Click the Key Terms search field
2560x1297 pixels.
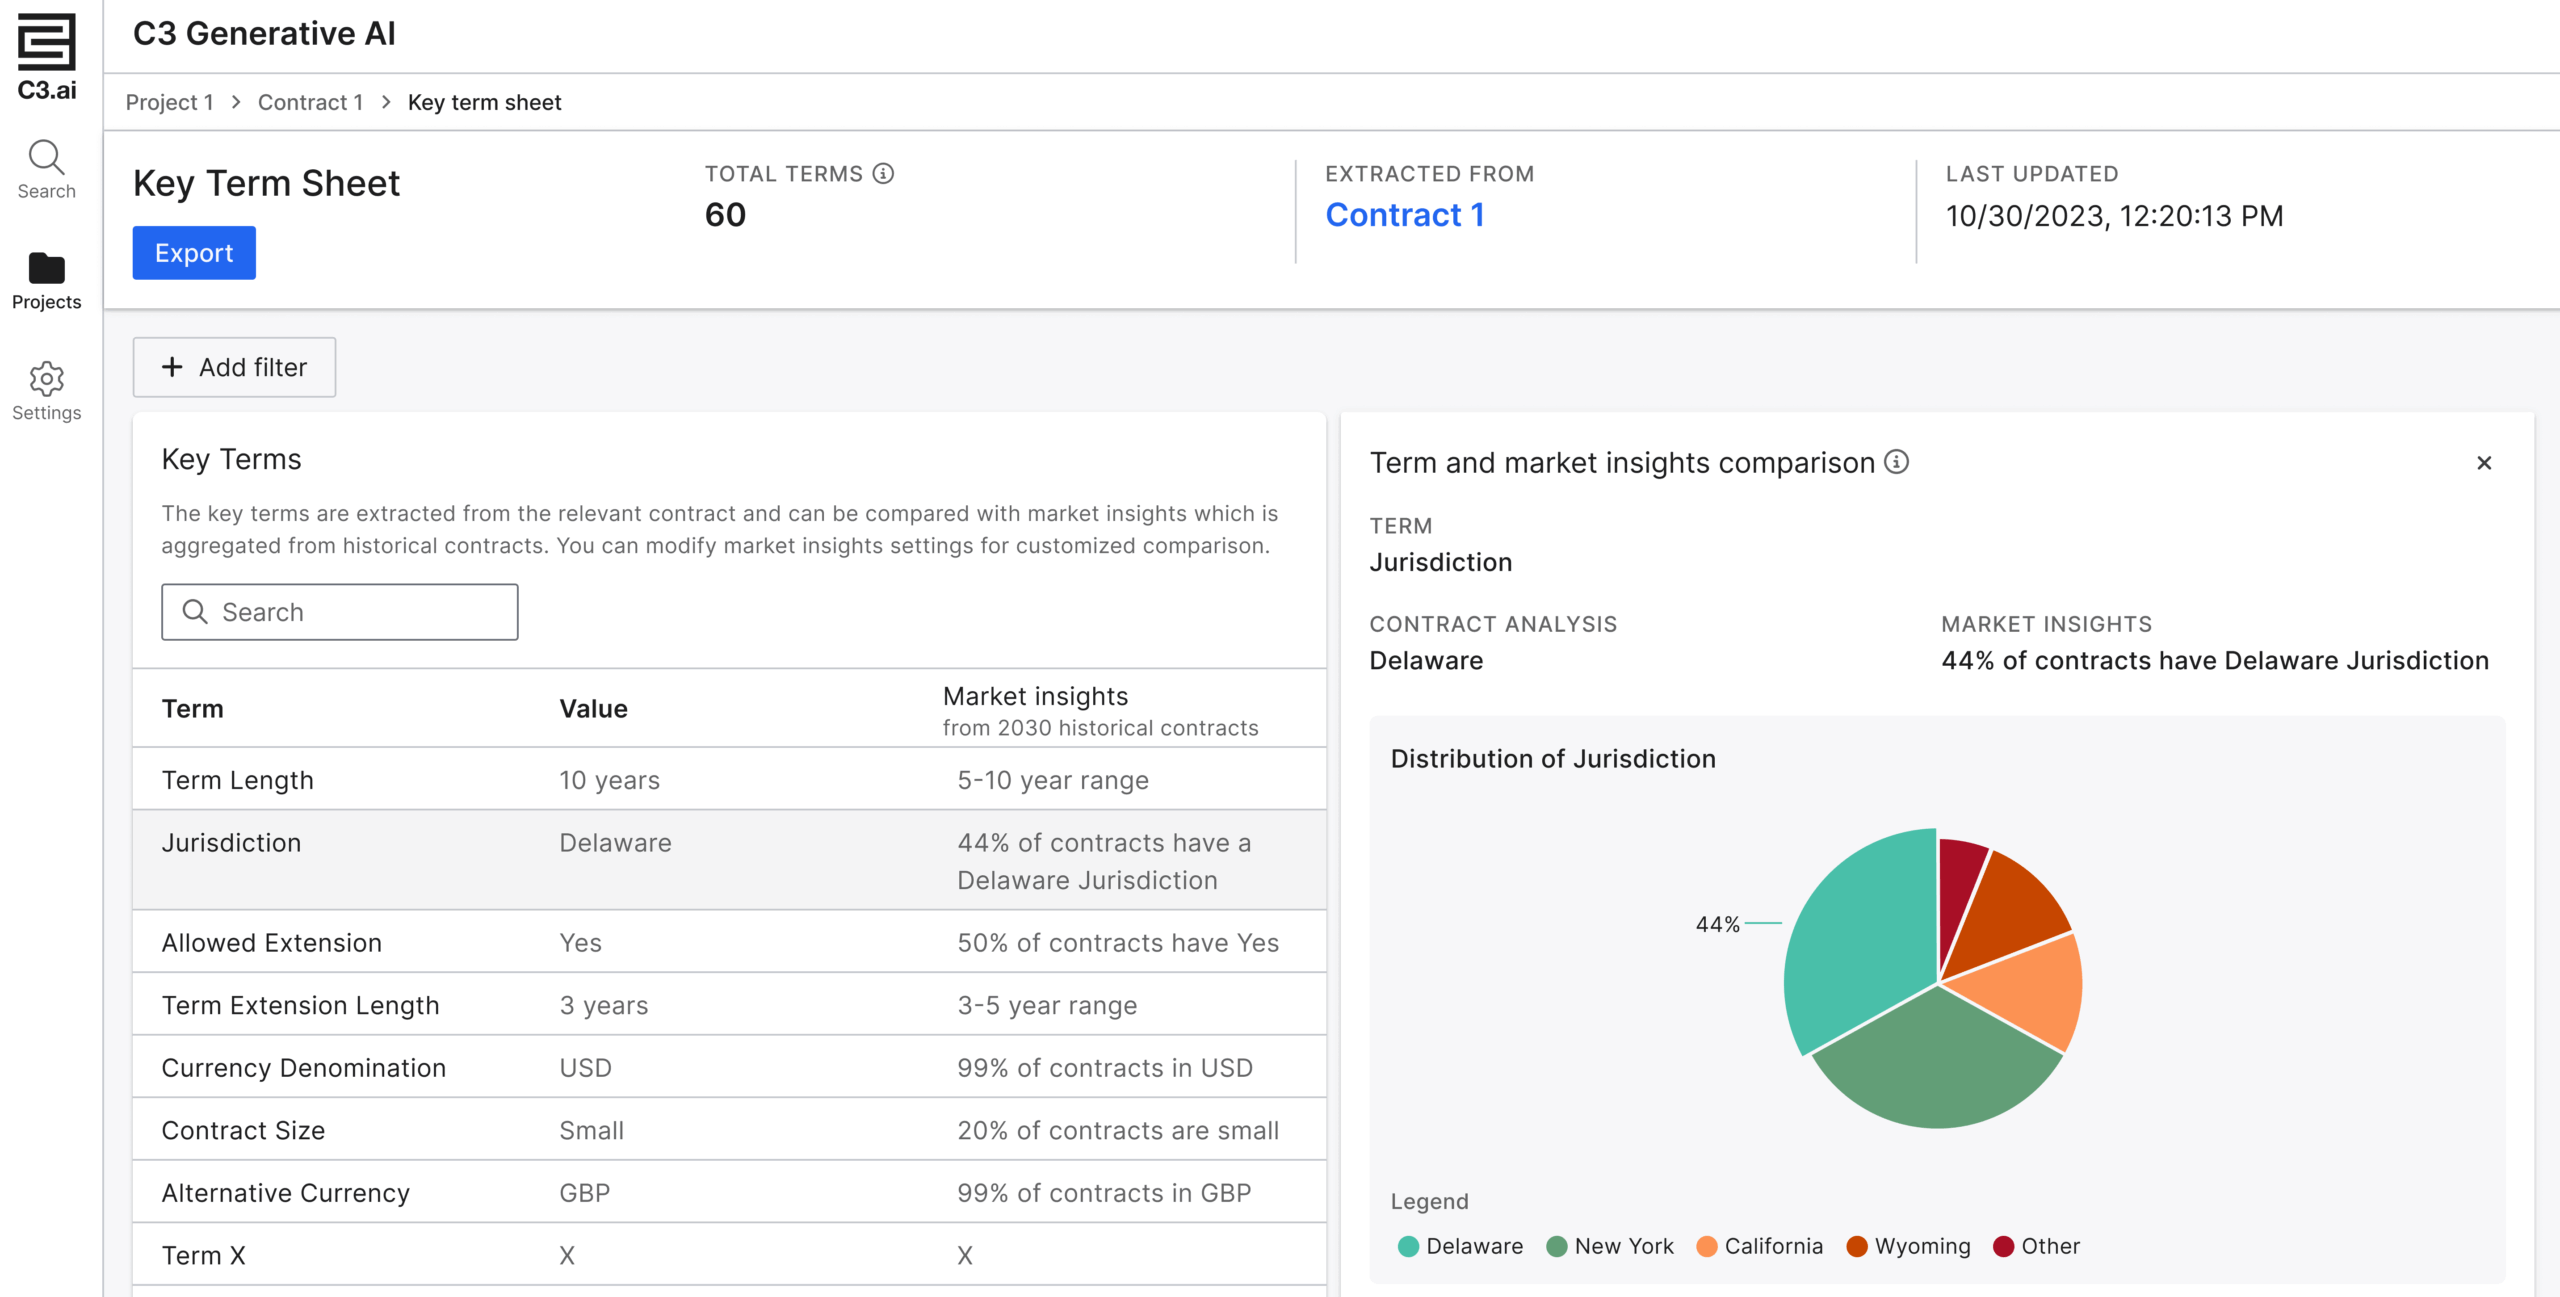[x=340, y=612]
